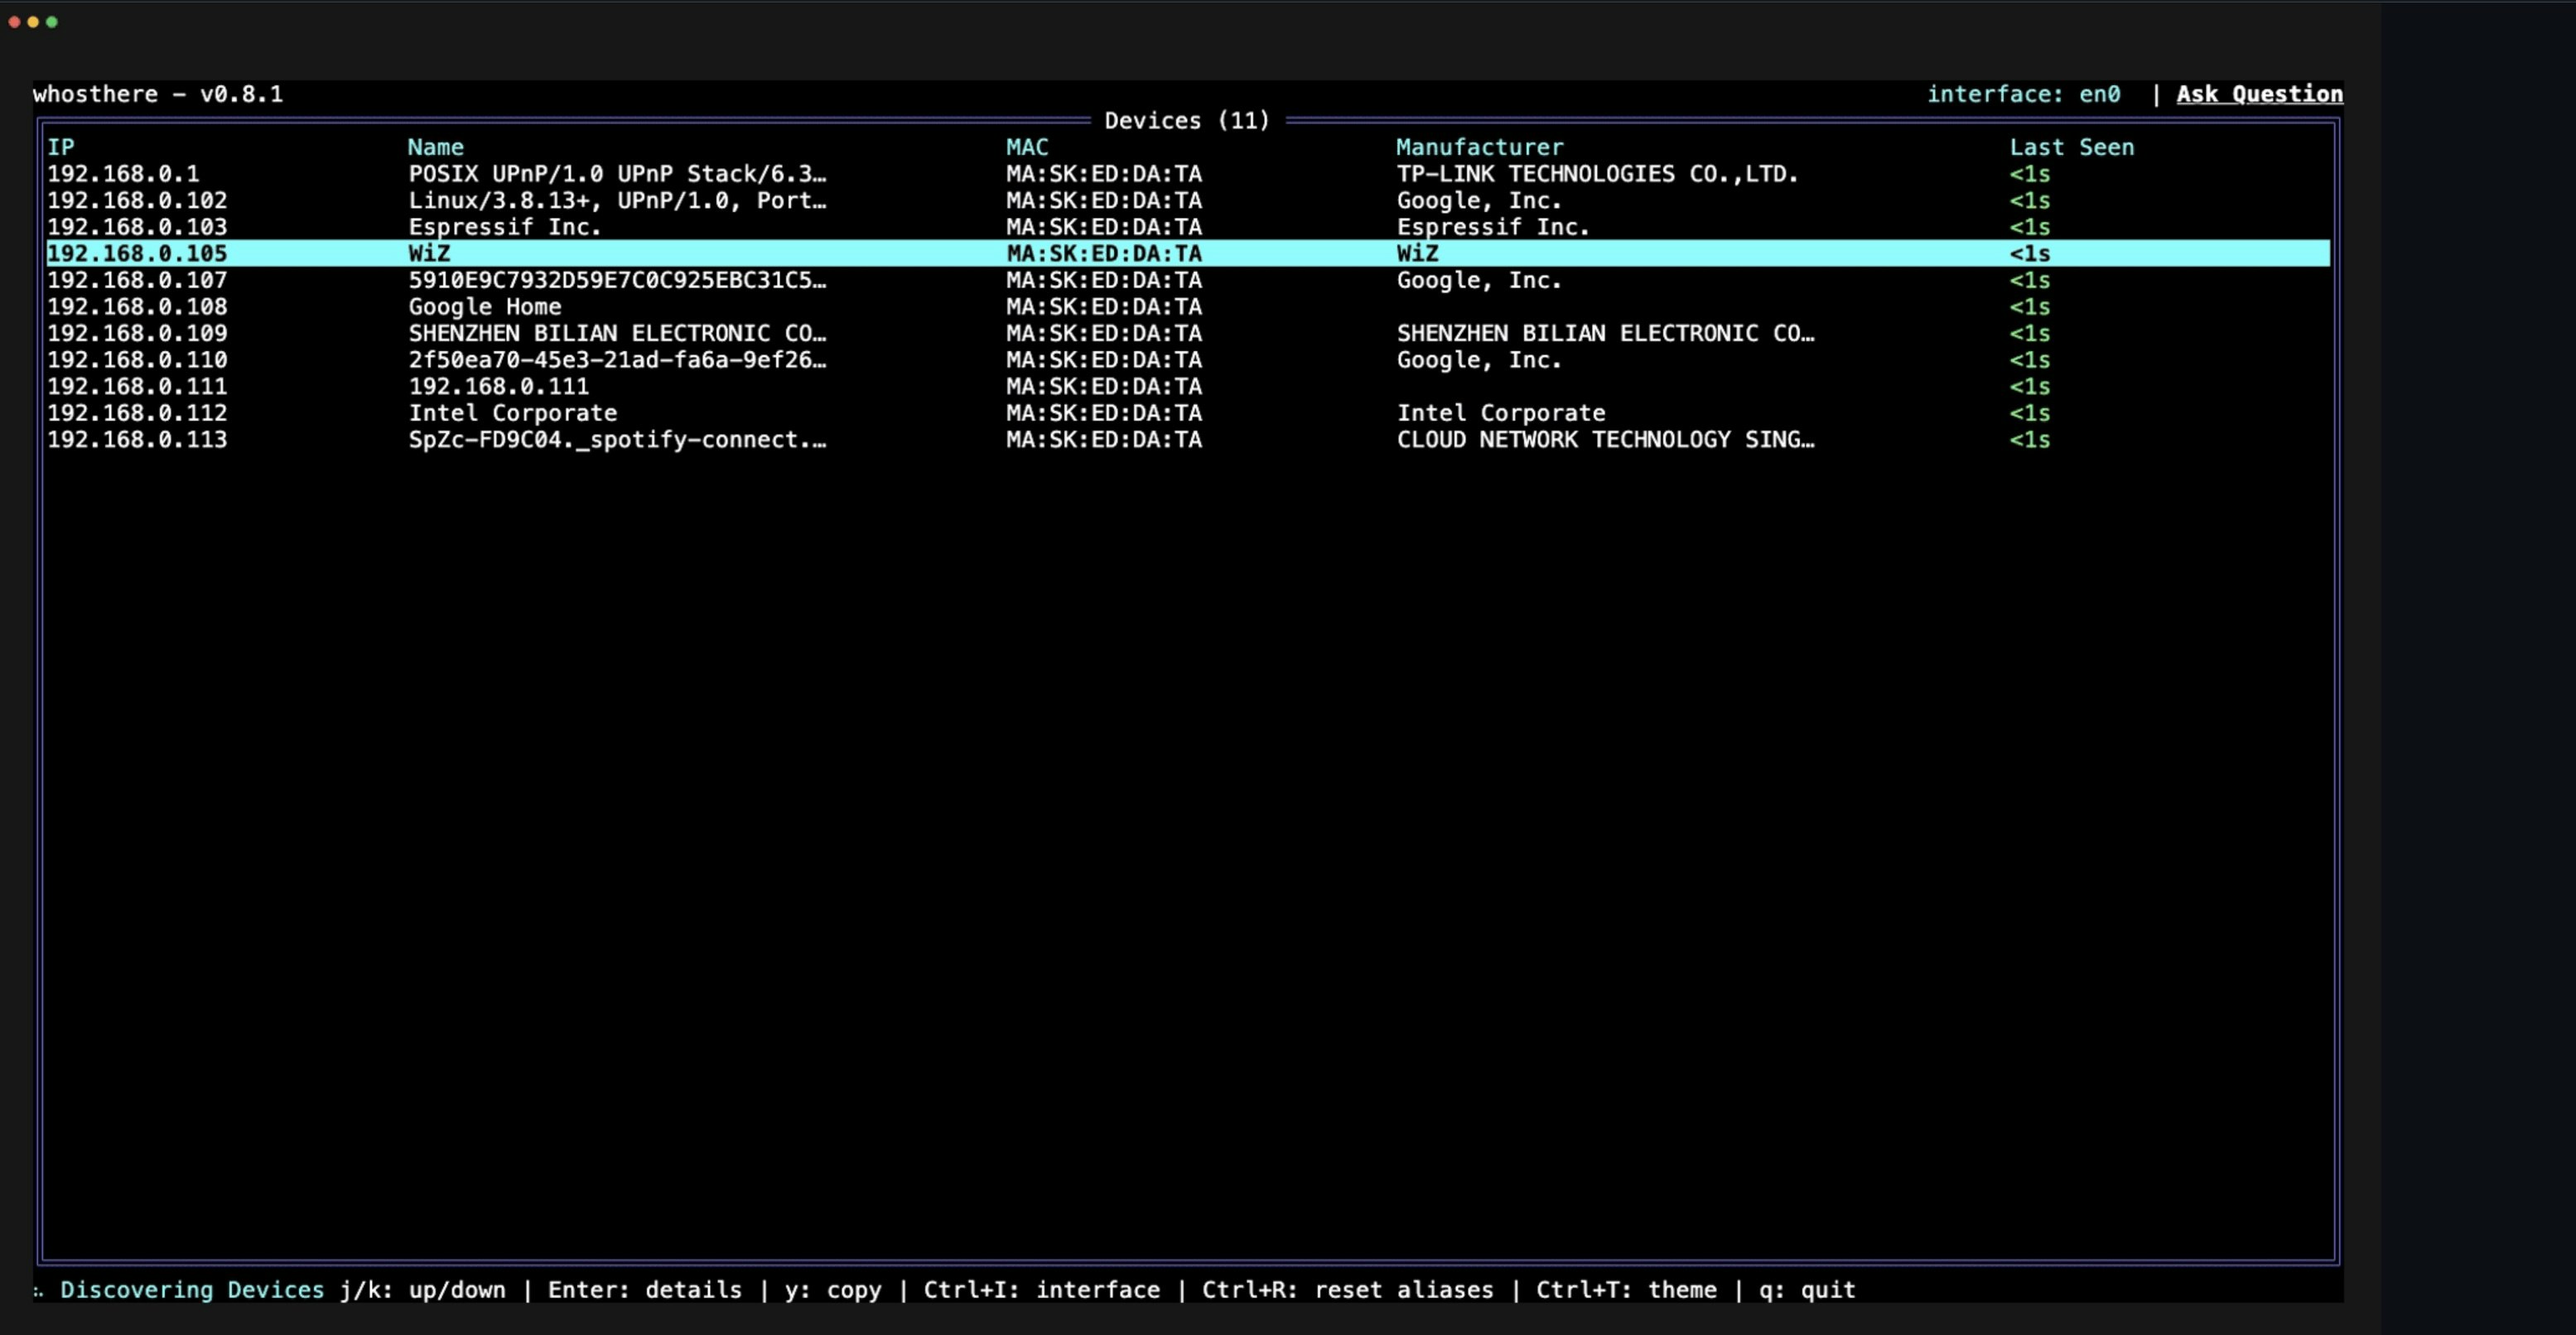This screenshot has height=1335, width=2576.
Task: Click the Discovering Devices status spinner
Action: [x=38, y=1291]
